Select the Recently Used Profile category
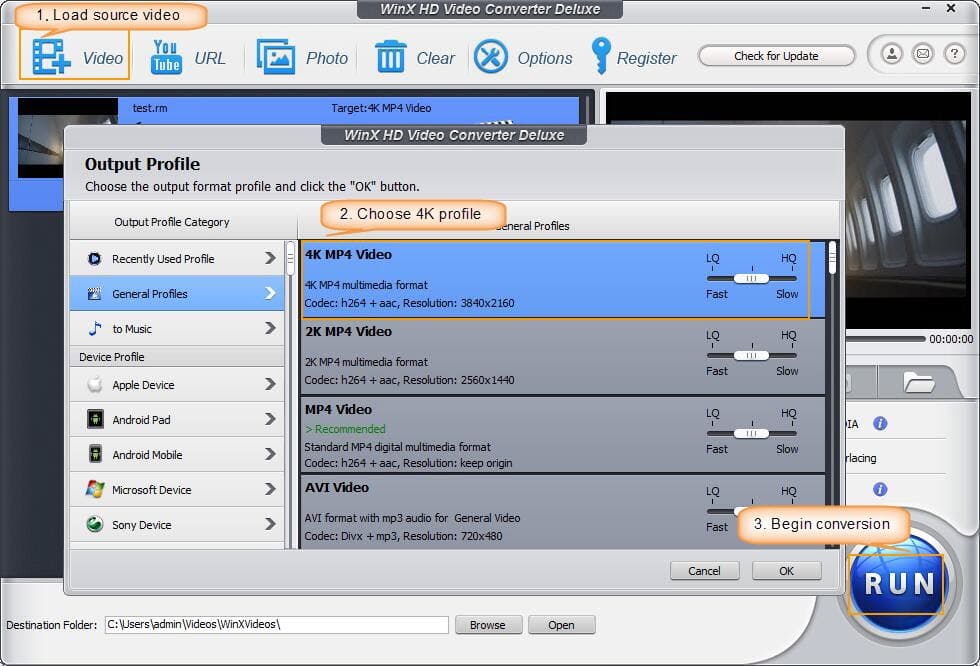This screenshot has height=666, width=980. click(177, 259)
